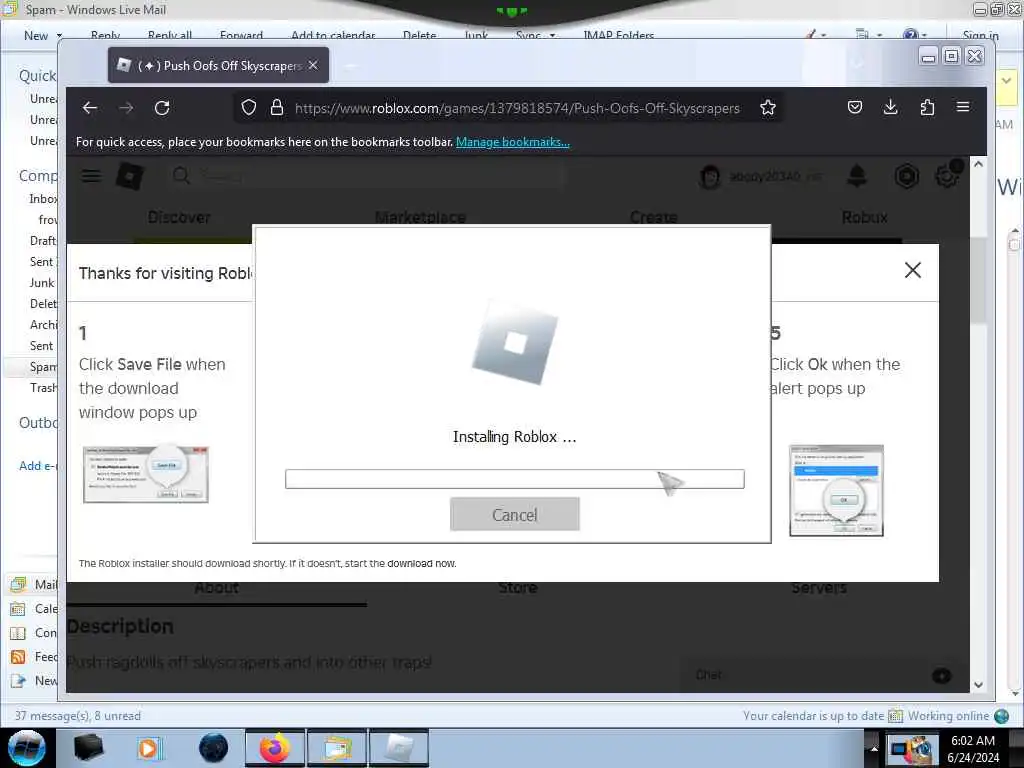Open the Pocket save icon

(855, 107)
